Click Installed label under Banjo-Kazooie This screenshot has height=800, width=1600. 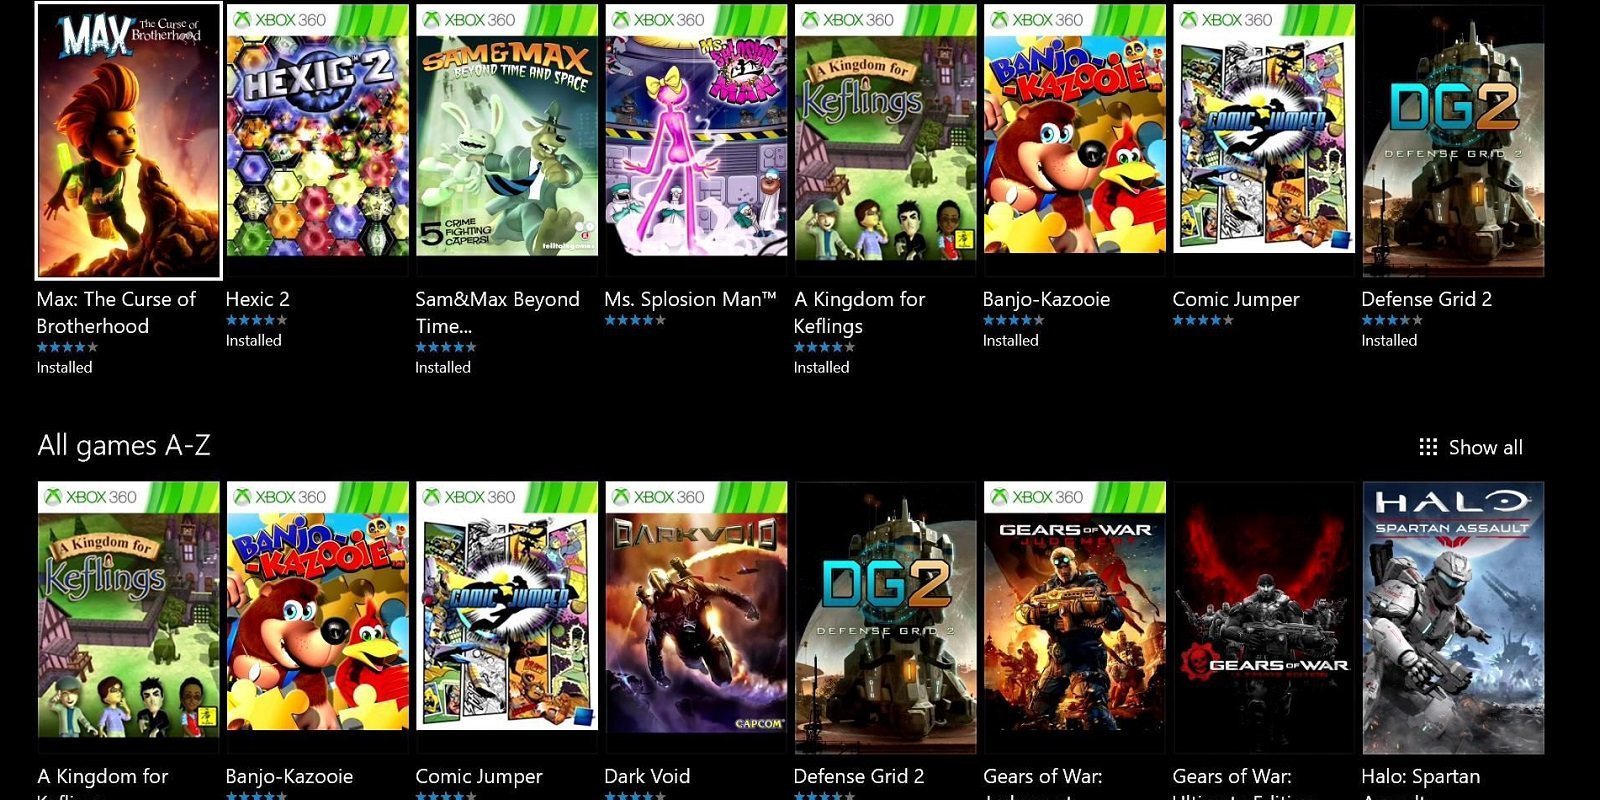coord(1011,340)
